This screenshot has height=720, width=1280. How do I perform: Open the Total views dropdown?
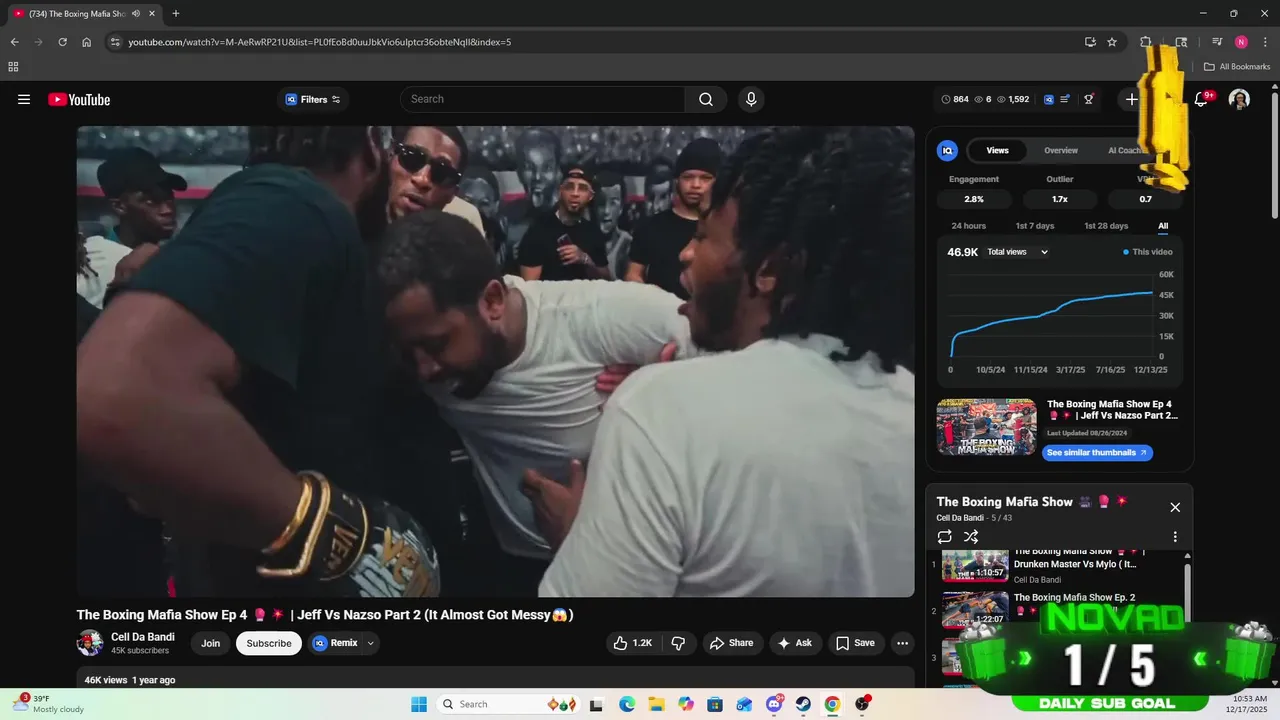pyautogui.click(x=1017, y=252)
